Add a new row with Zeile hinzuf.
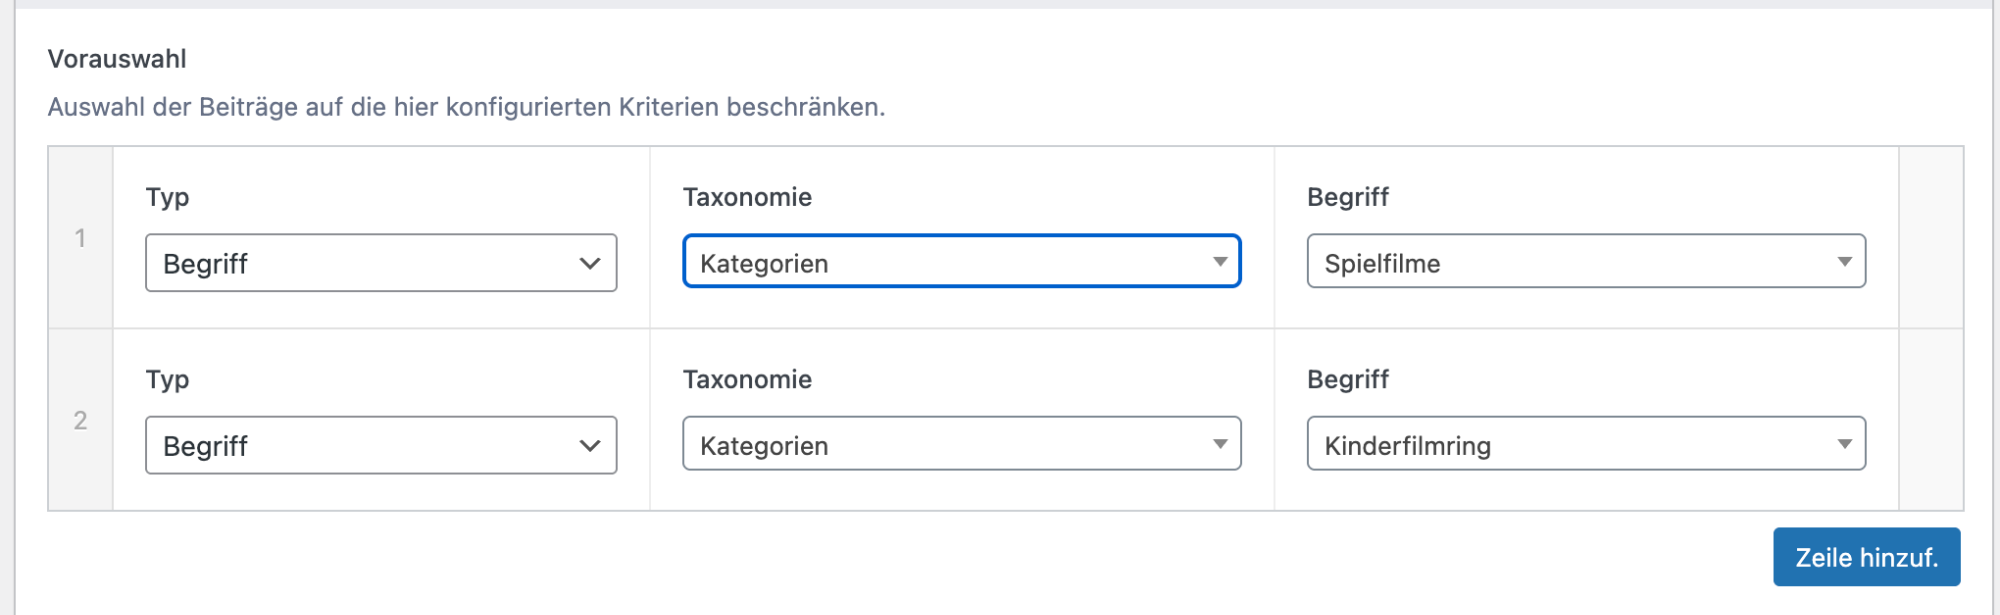Viewport: 2000px width, 615px height. pos(1866,557)
